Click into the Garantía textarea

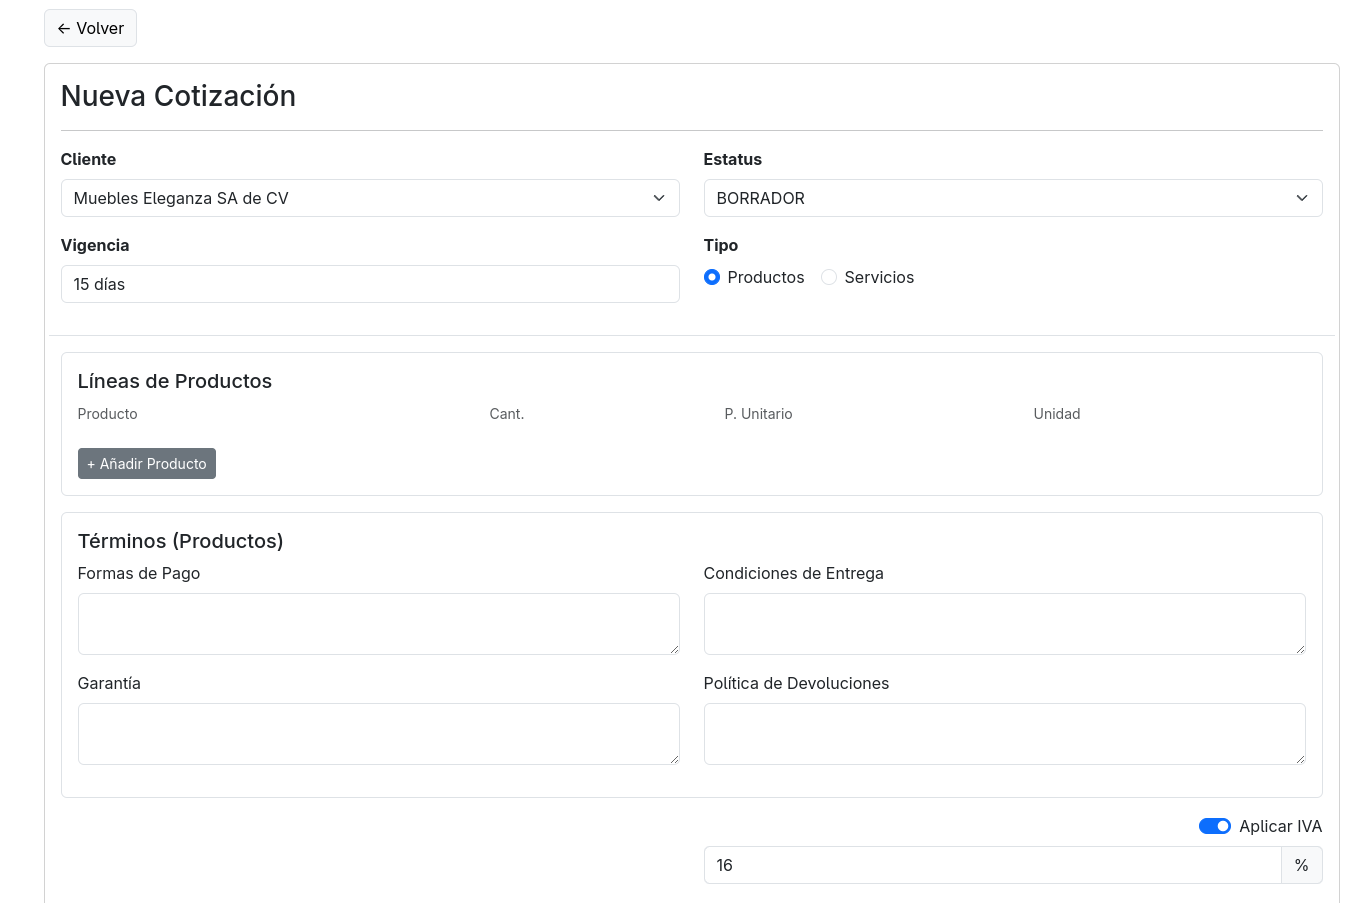(x=378, y=734)
